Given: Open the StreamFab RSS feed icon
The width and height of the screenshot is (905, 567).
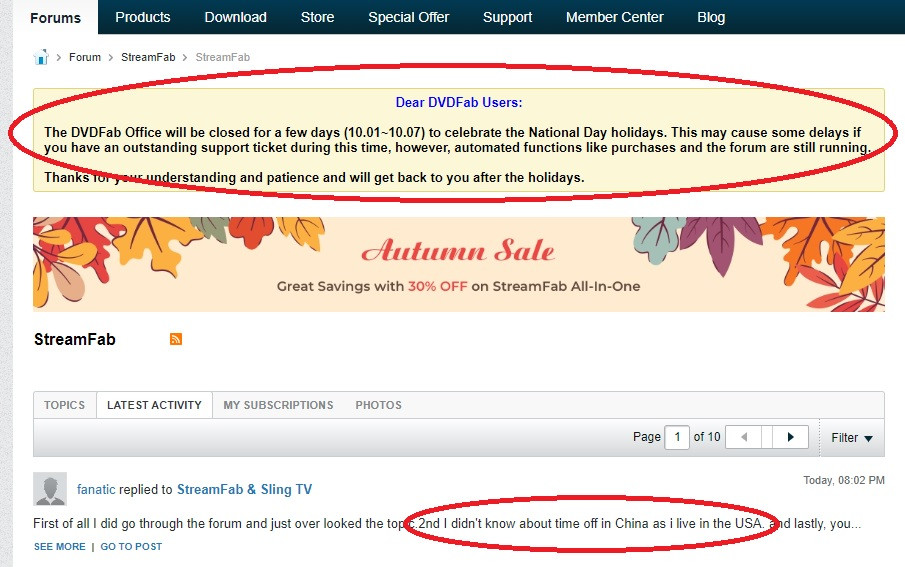Looking at the screenshot, I should pyautogui.click(x=176, y=339).
